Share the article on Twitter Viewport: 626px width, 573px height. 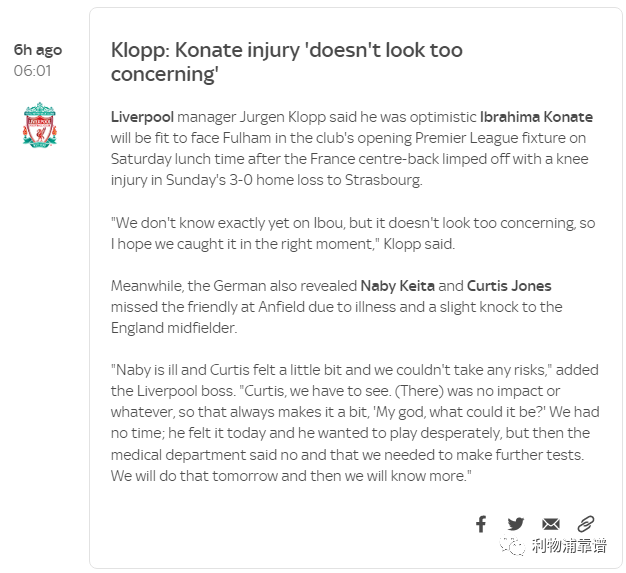[515, 524]
